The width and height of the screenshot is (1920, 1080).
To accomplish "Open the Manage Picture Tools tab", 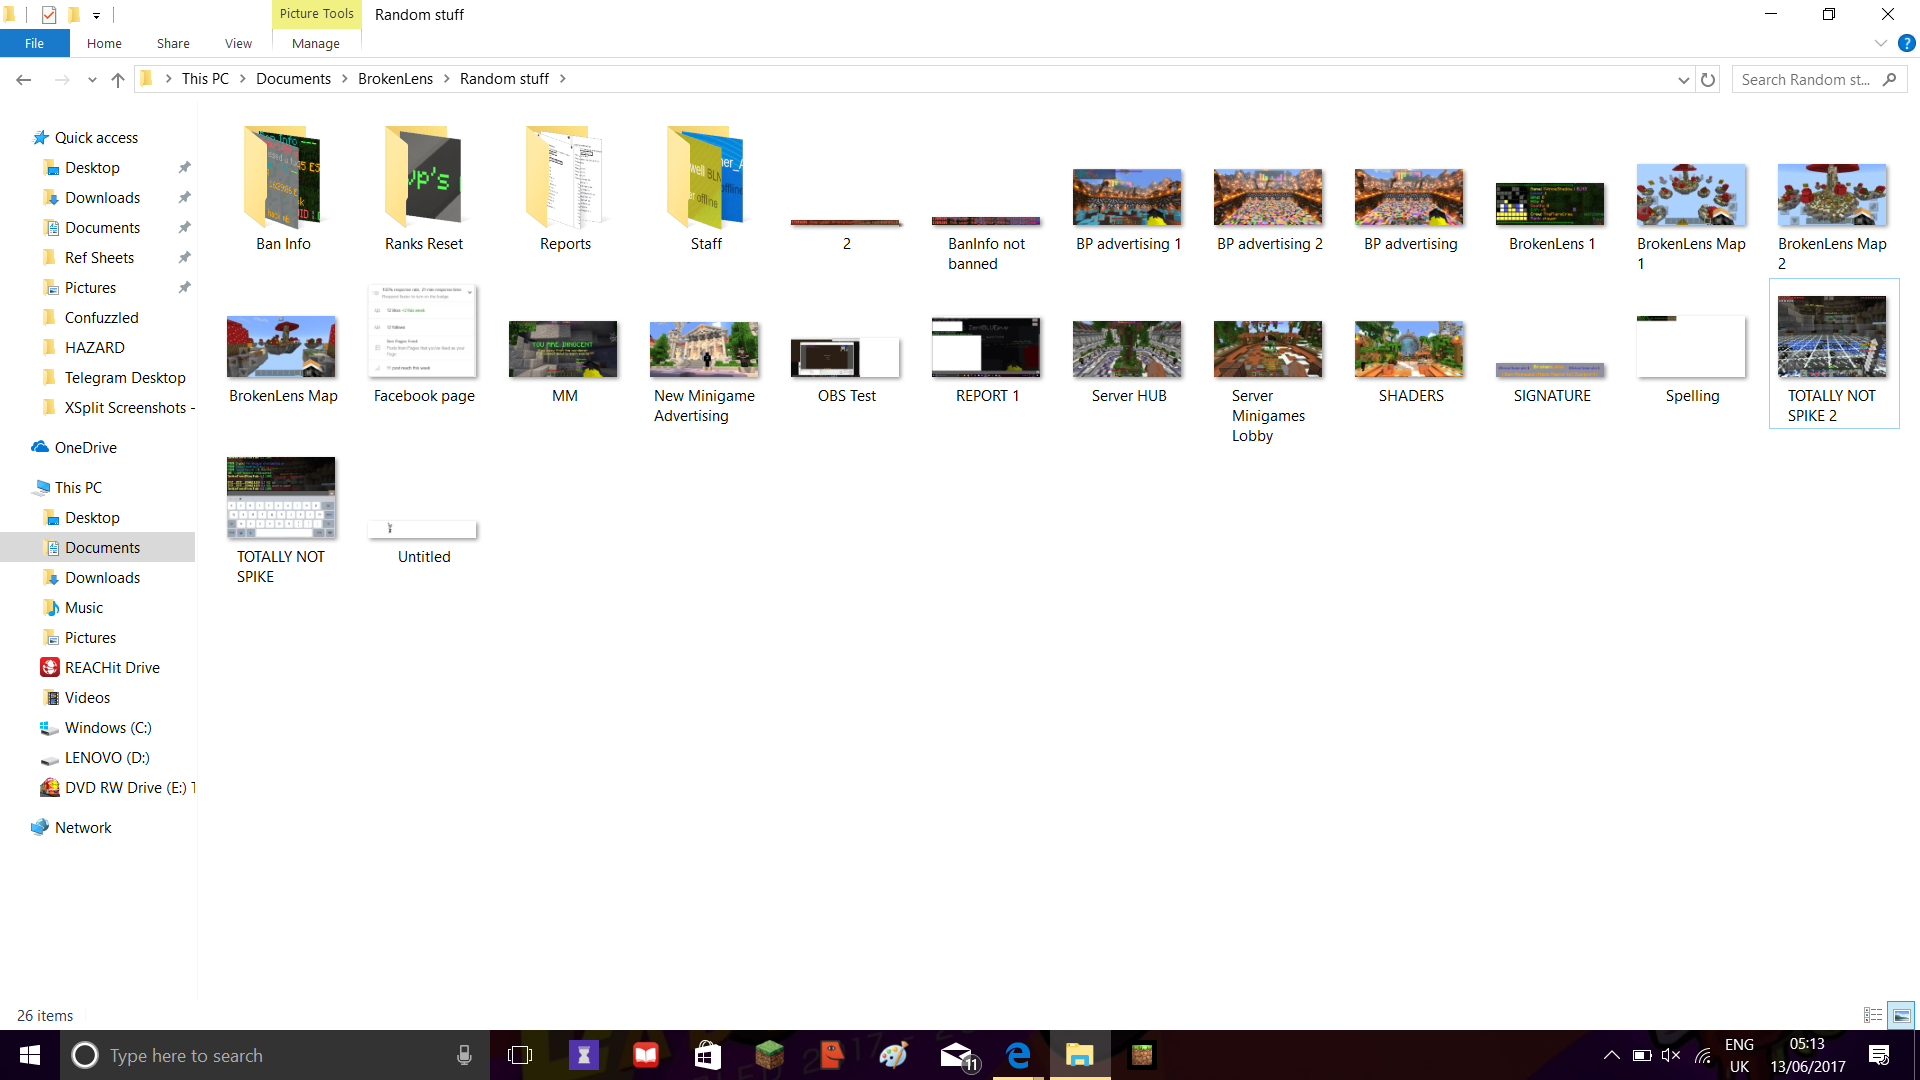I will (x=316, y=43).
